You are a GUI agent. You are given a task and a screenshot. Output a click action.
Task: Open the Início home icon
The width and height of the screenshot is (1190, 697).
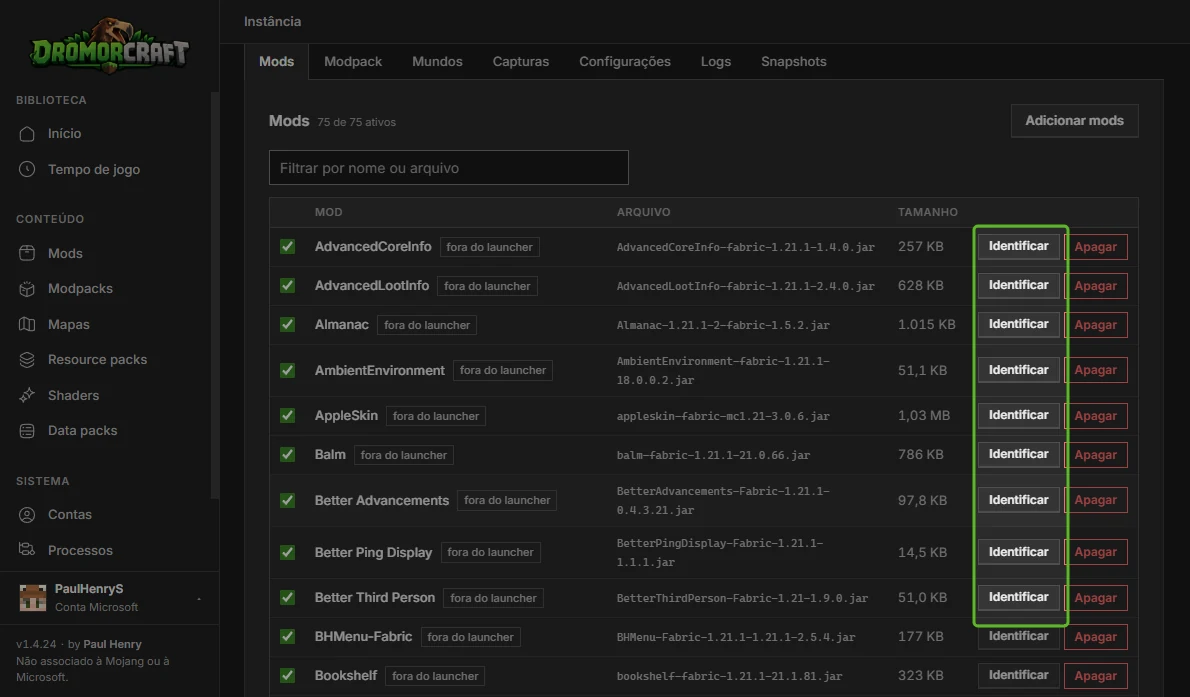pos(27,134)
